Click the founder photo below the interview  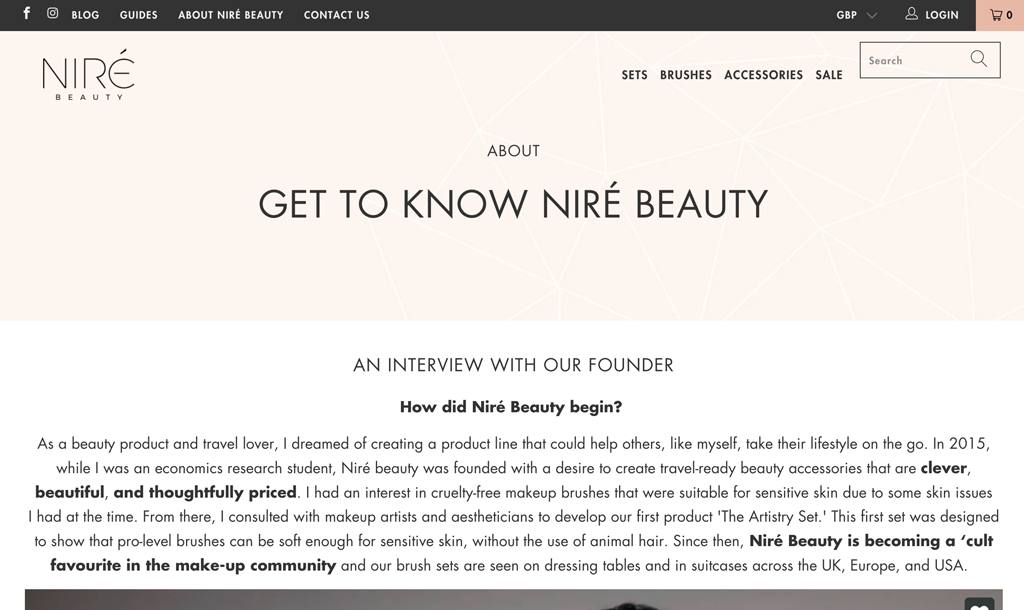pyautogui.click(x=513, y=600)
